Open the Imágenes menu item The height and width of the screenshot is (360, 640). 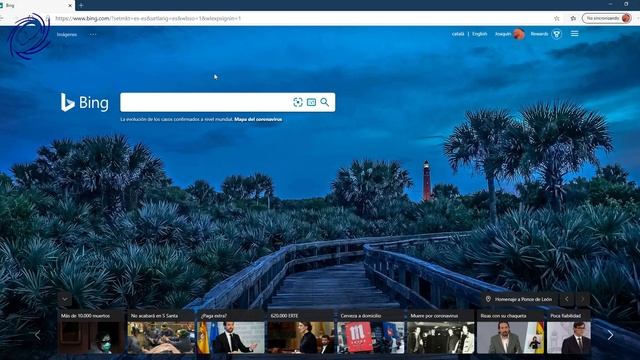pyautogui.click(x=67, y=35)
